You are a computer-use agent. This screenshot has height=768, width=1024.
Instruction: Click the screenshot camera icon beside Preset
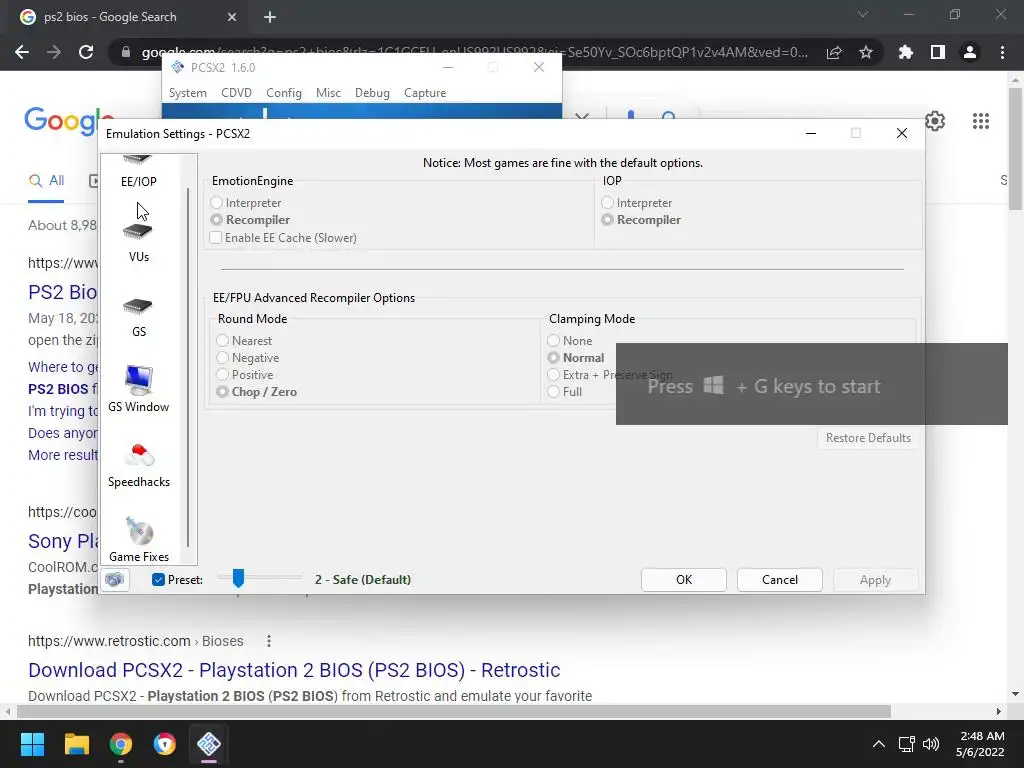114,579
